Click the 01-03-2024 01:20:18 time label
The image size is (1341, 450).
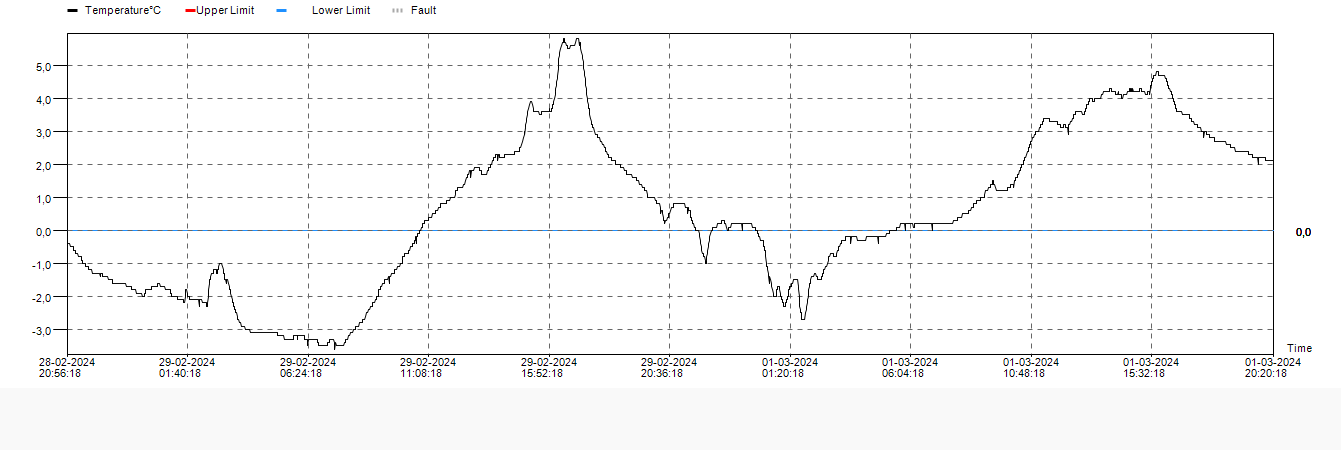[790, 368]
